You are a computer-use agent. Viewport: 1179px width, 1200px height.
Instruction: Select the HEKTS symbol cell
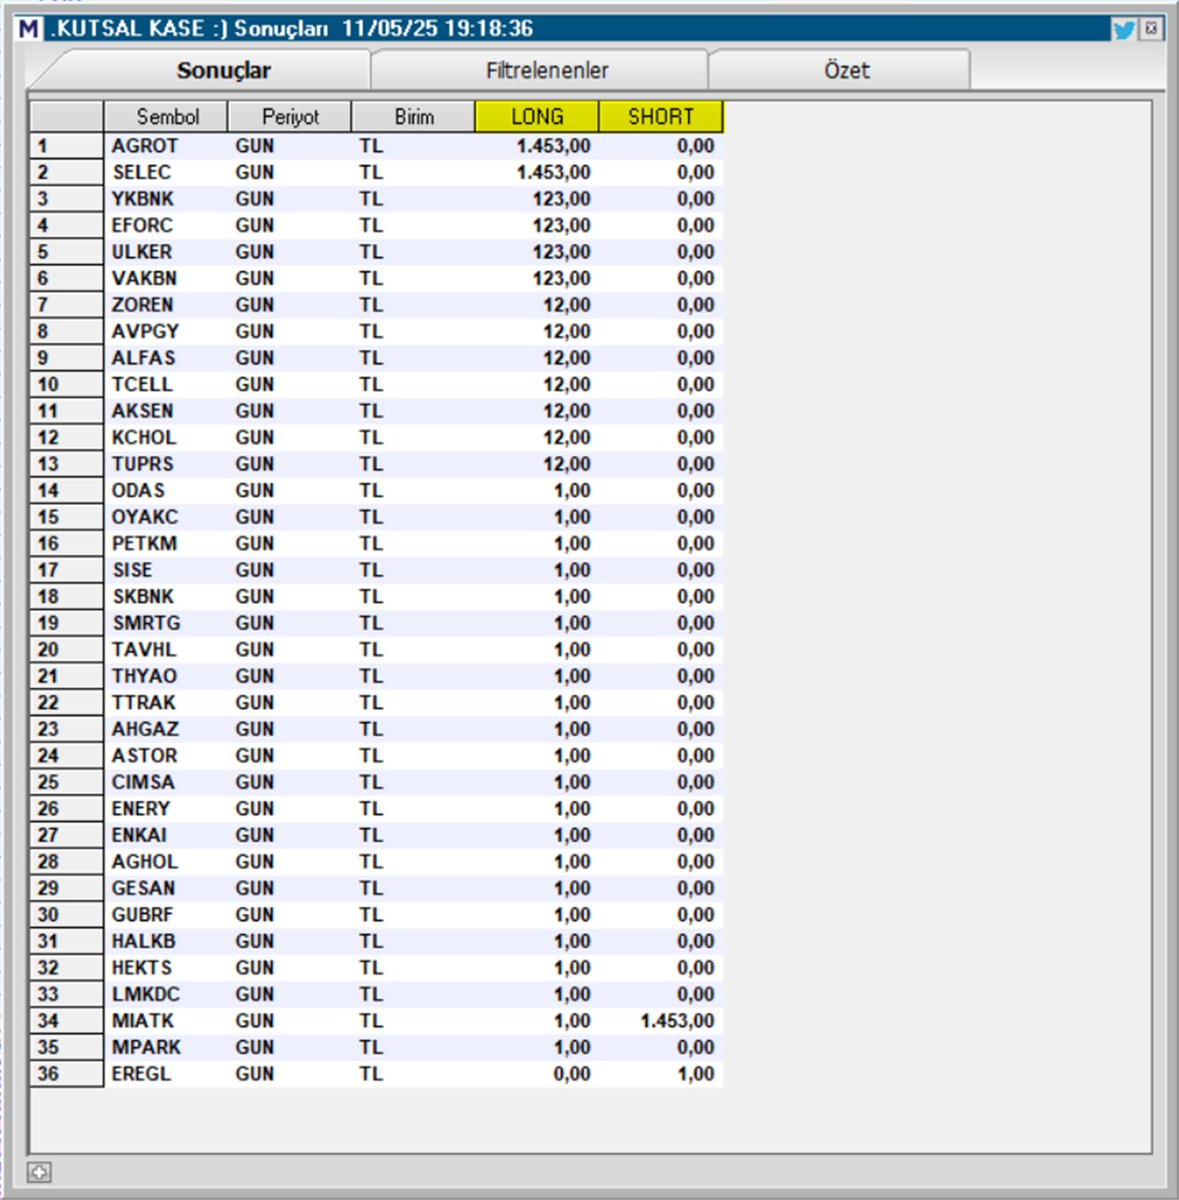[166, 967]
